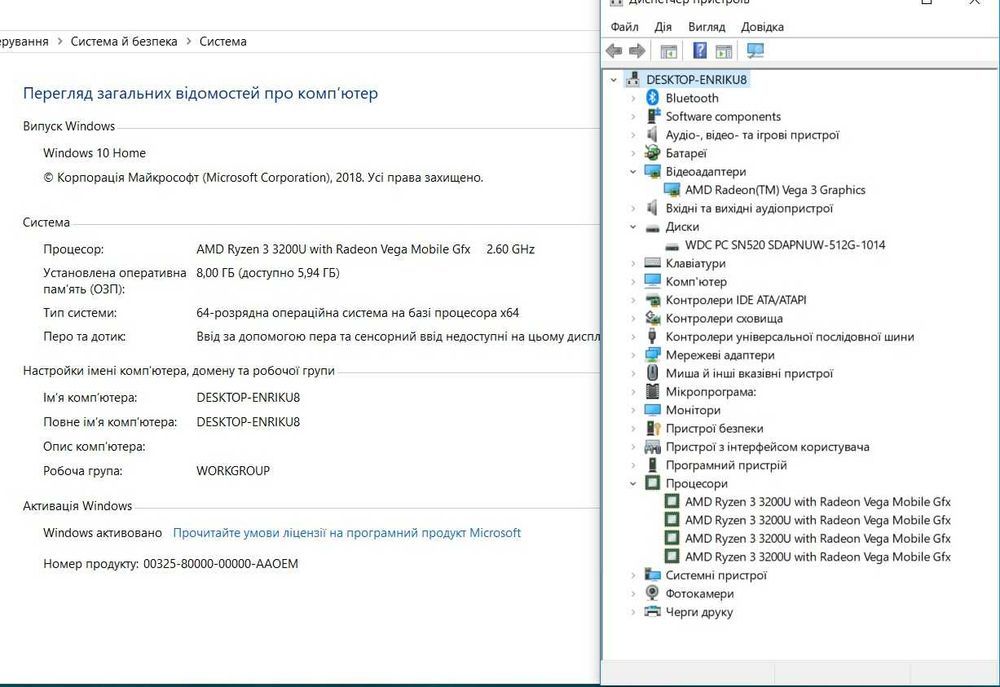
Task: Click the 8,00 ГБ installed memory value
Action: [268, 273]
